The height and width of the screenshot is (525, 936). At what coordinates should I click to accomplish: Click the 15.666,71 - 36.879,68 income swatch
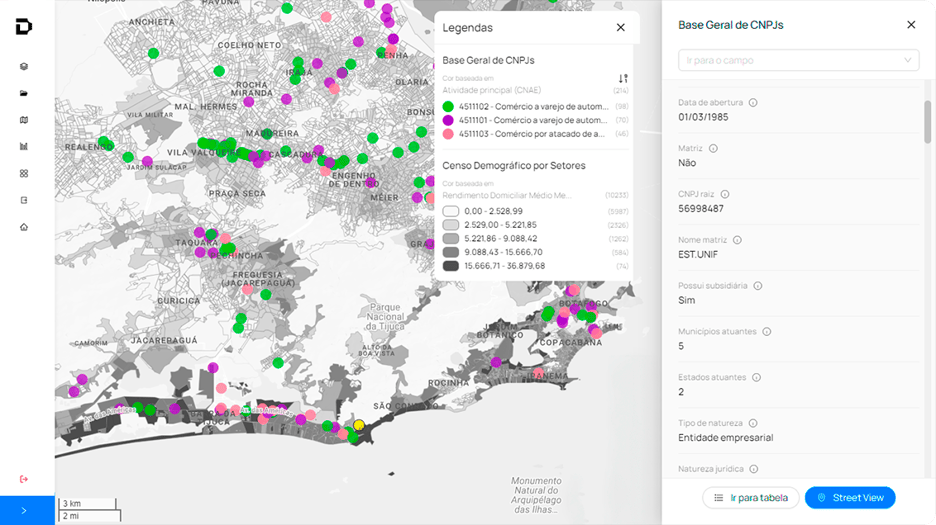(451, 266)
